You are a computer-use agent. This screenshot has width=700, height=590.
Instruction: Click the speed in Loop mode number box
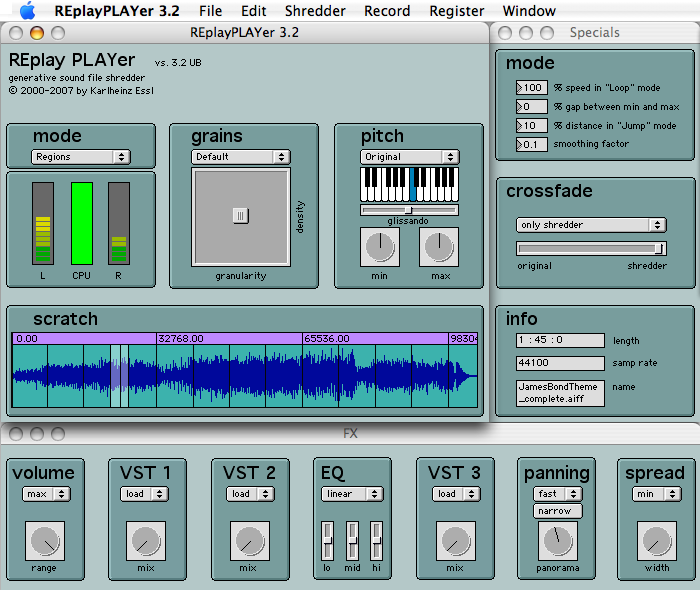[532, 88]
